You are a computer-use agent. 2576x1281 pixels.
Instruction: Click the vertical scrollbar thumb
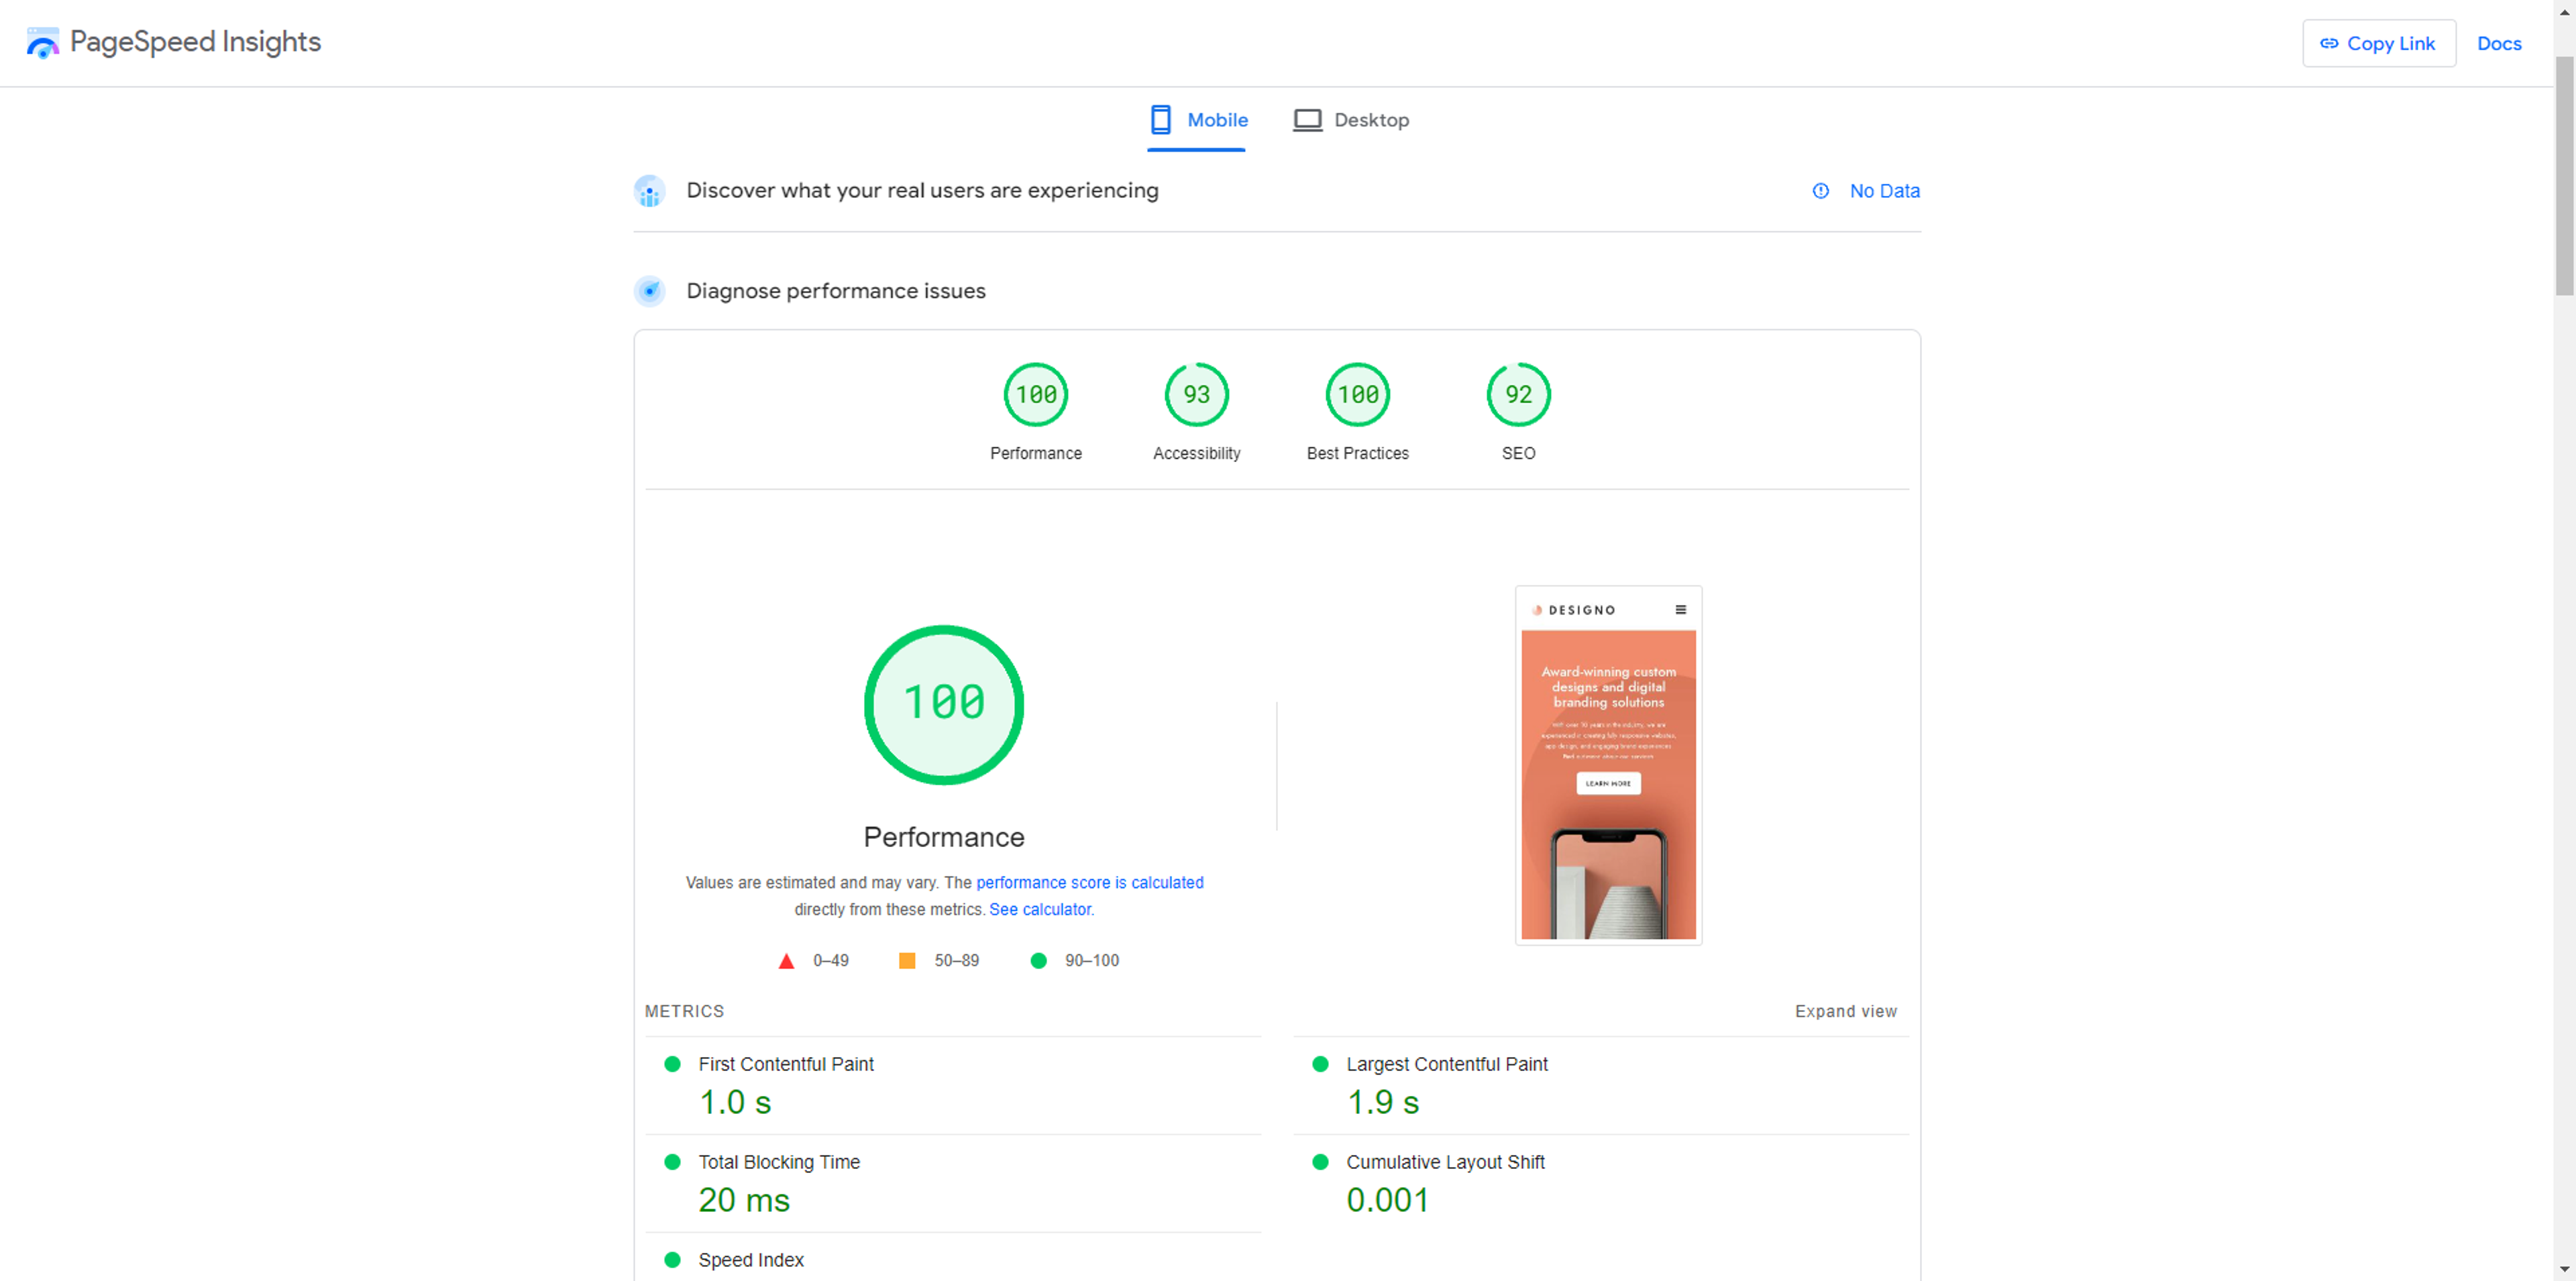pos(2564,175)
